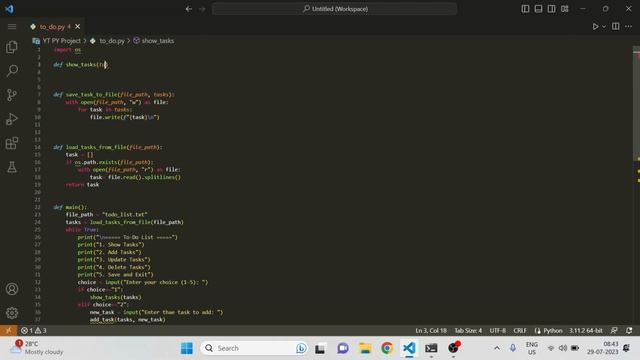Open the Terminal app from the taskbar

[x=431, y=348]
